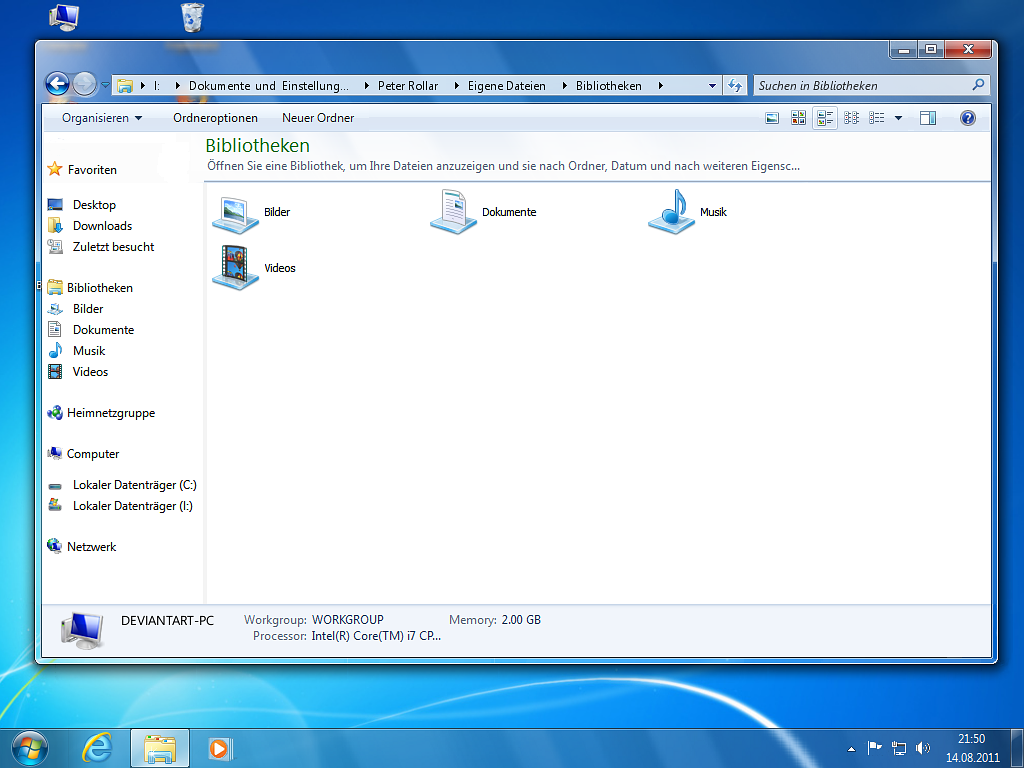Open the Videos library icon
1024x768 pixels.
tap(235, 268)
